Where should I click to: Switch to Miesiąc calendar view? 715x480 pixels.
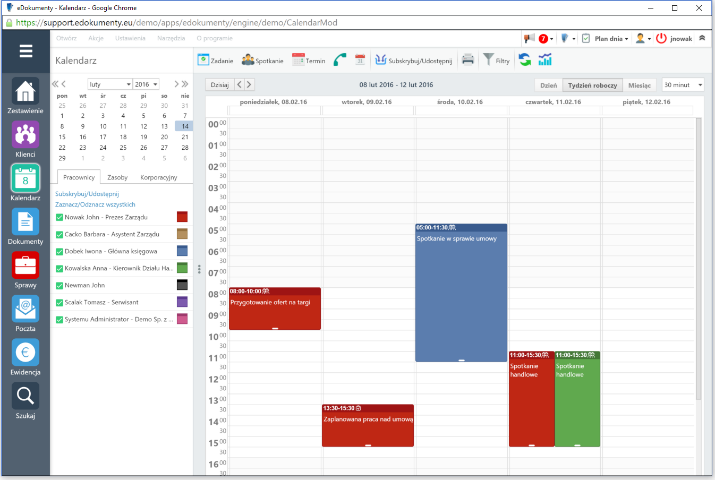(640, 85)
